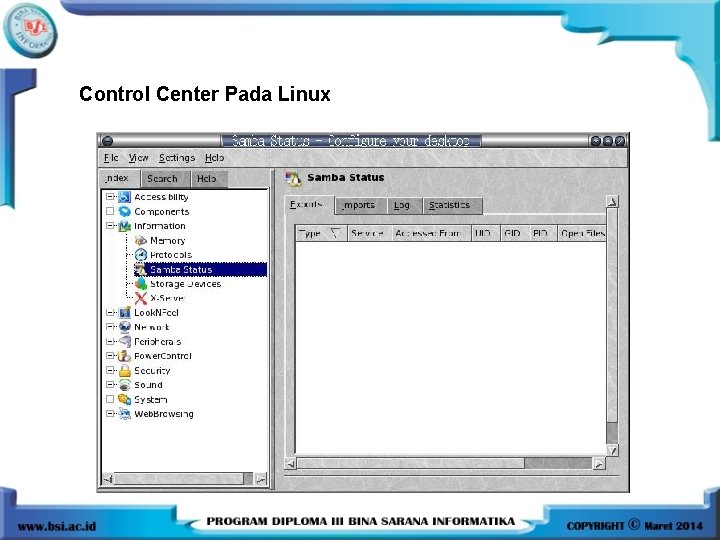Image resolution: width=720 pixels, height=540 pixels.
Task: Click the Accessibility icon in the tree
Action: [x=124, y=197]
